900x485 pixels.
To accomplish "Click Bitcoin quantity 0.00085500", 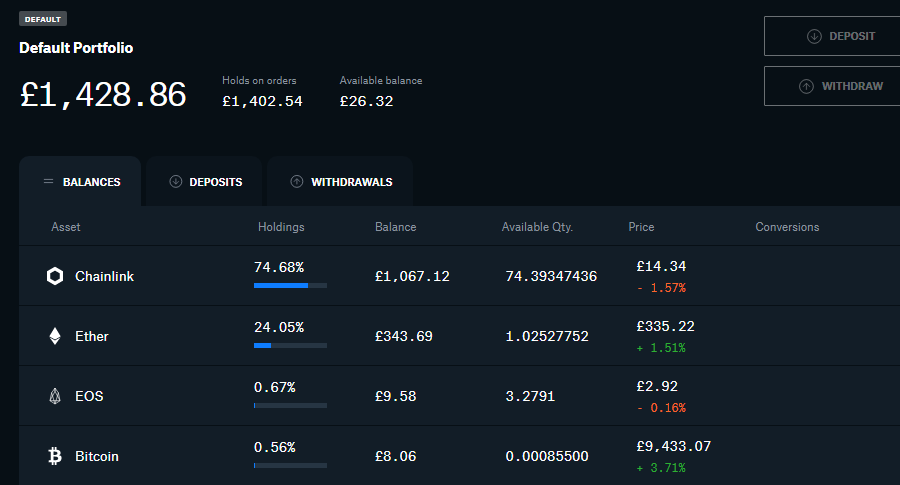I will 547,456.
